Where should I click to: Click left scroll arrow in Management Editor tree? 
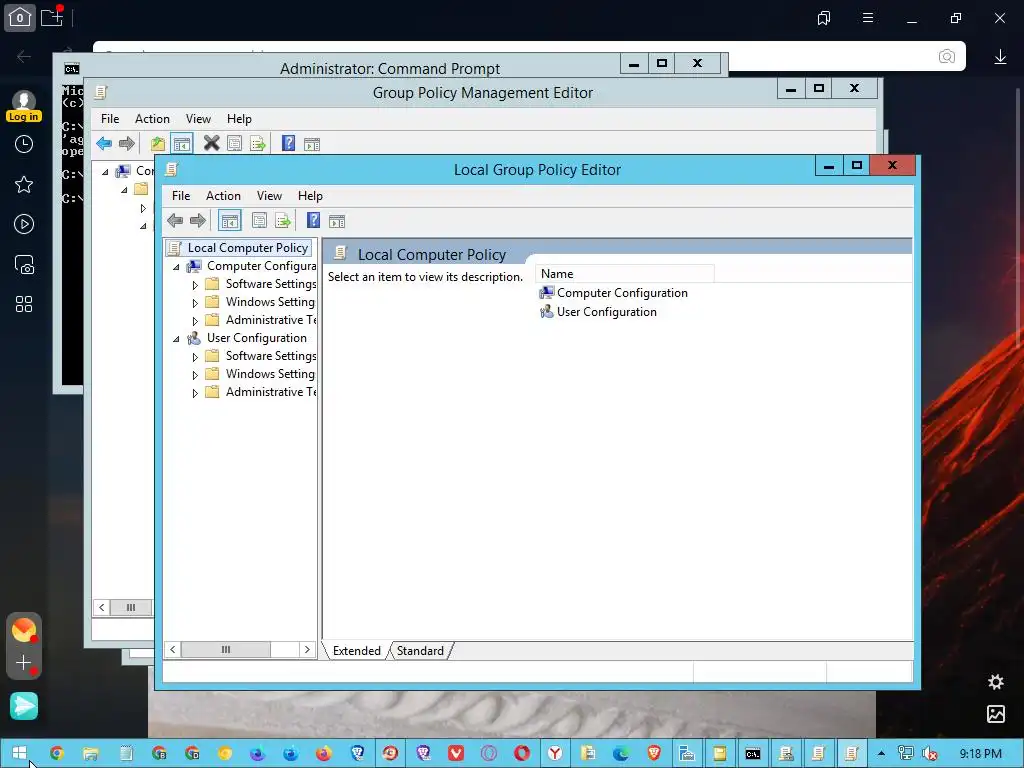pyautogui.click(x=102, y=607)
